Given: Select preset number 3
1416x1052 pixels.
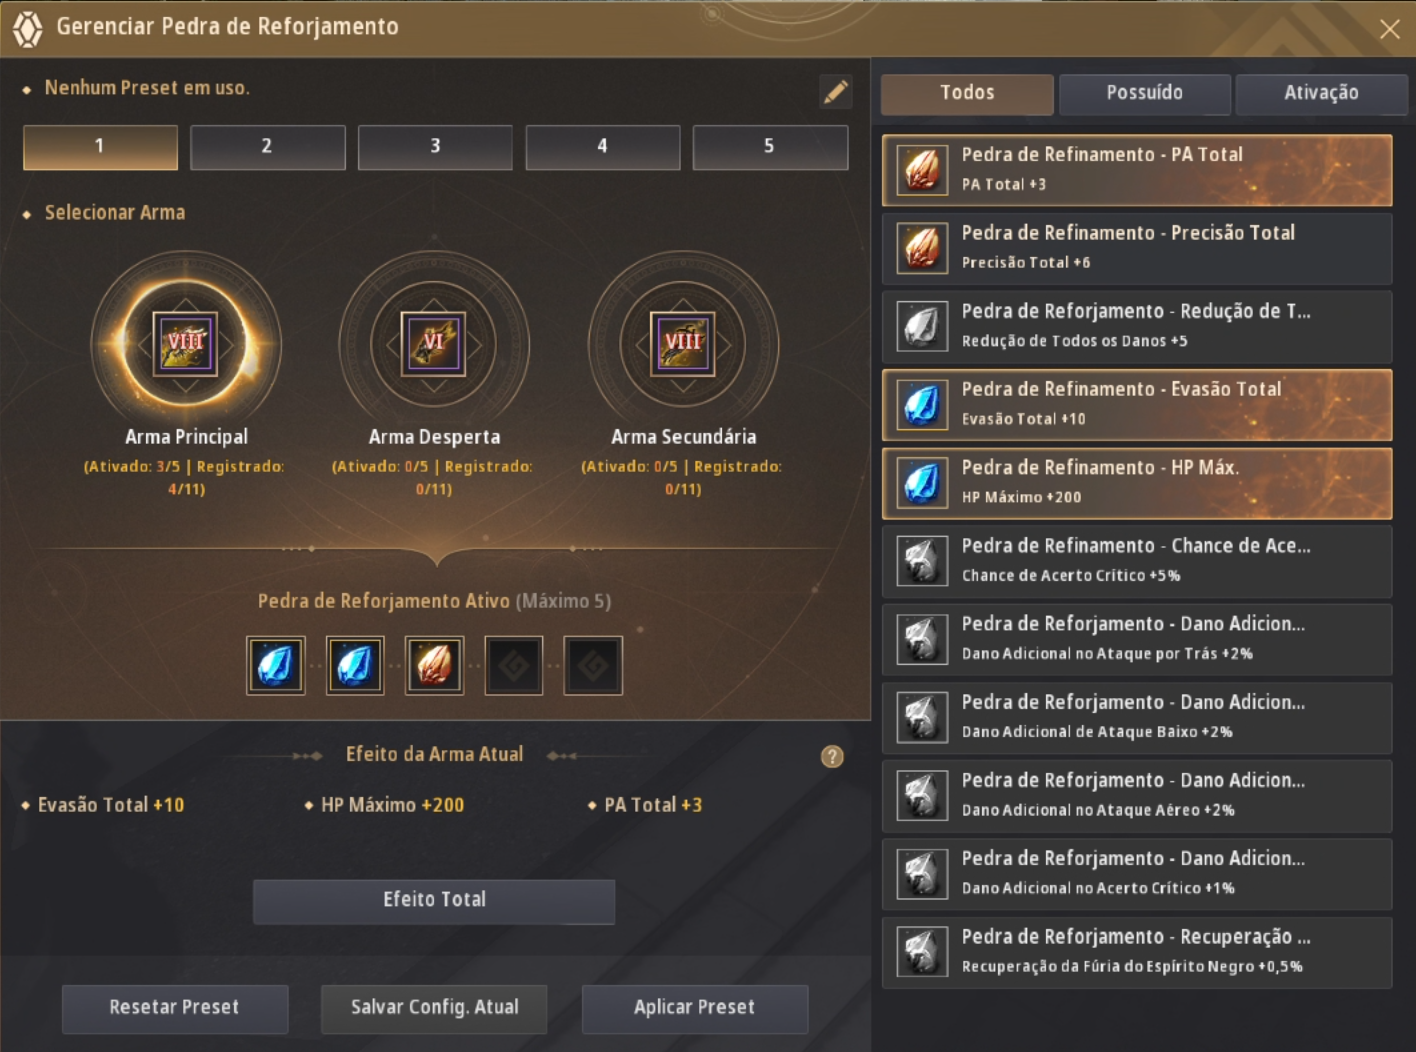Looking at the screenshot, I should click(435, 147).
